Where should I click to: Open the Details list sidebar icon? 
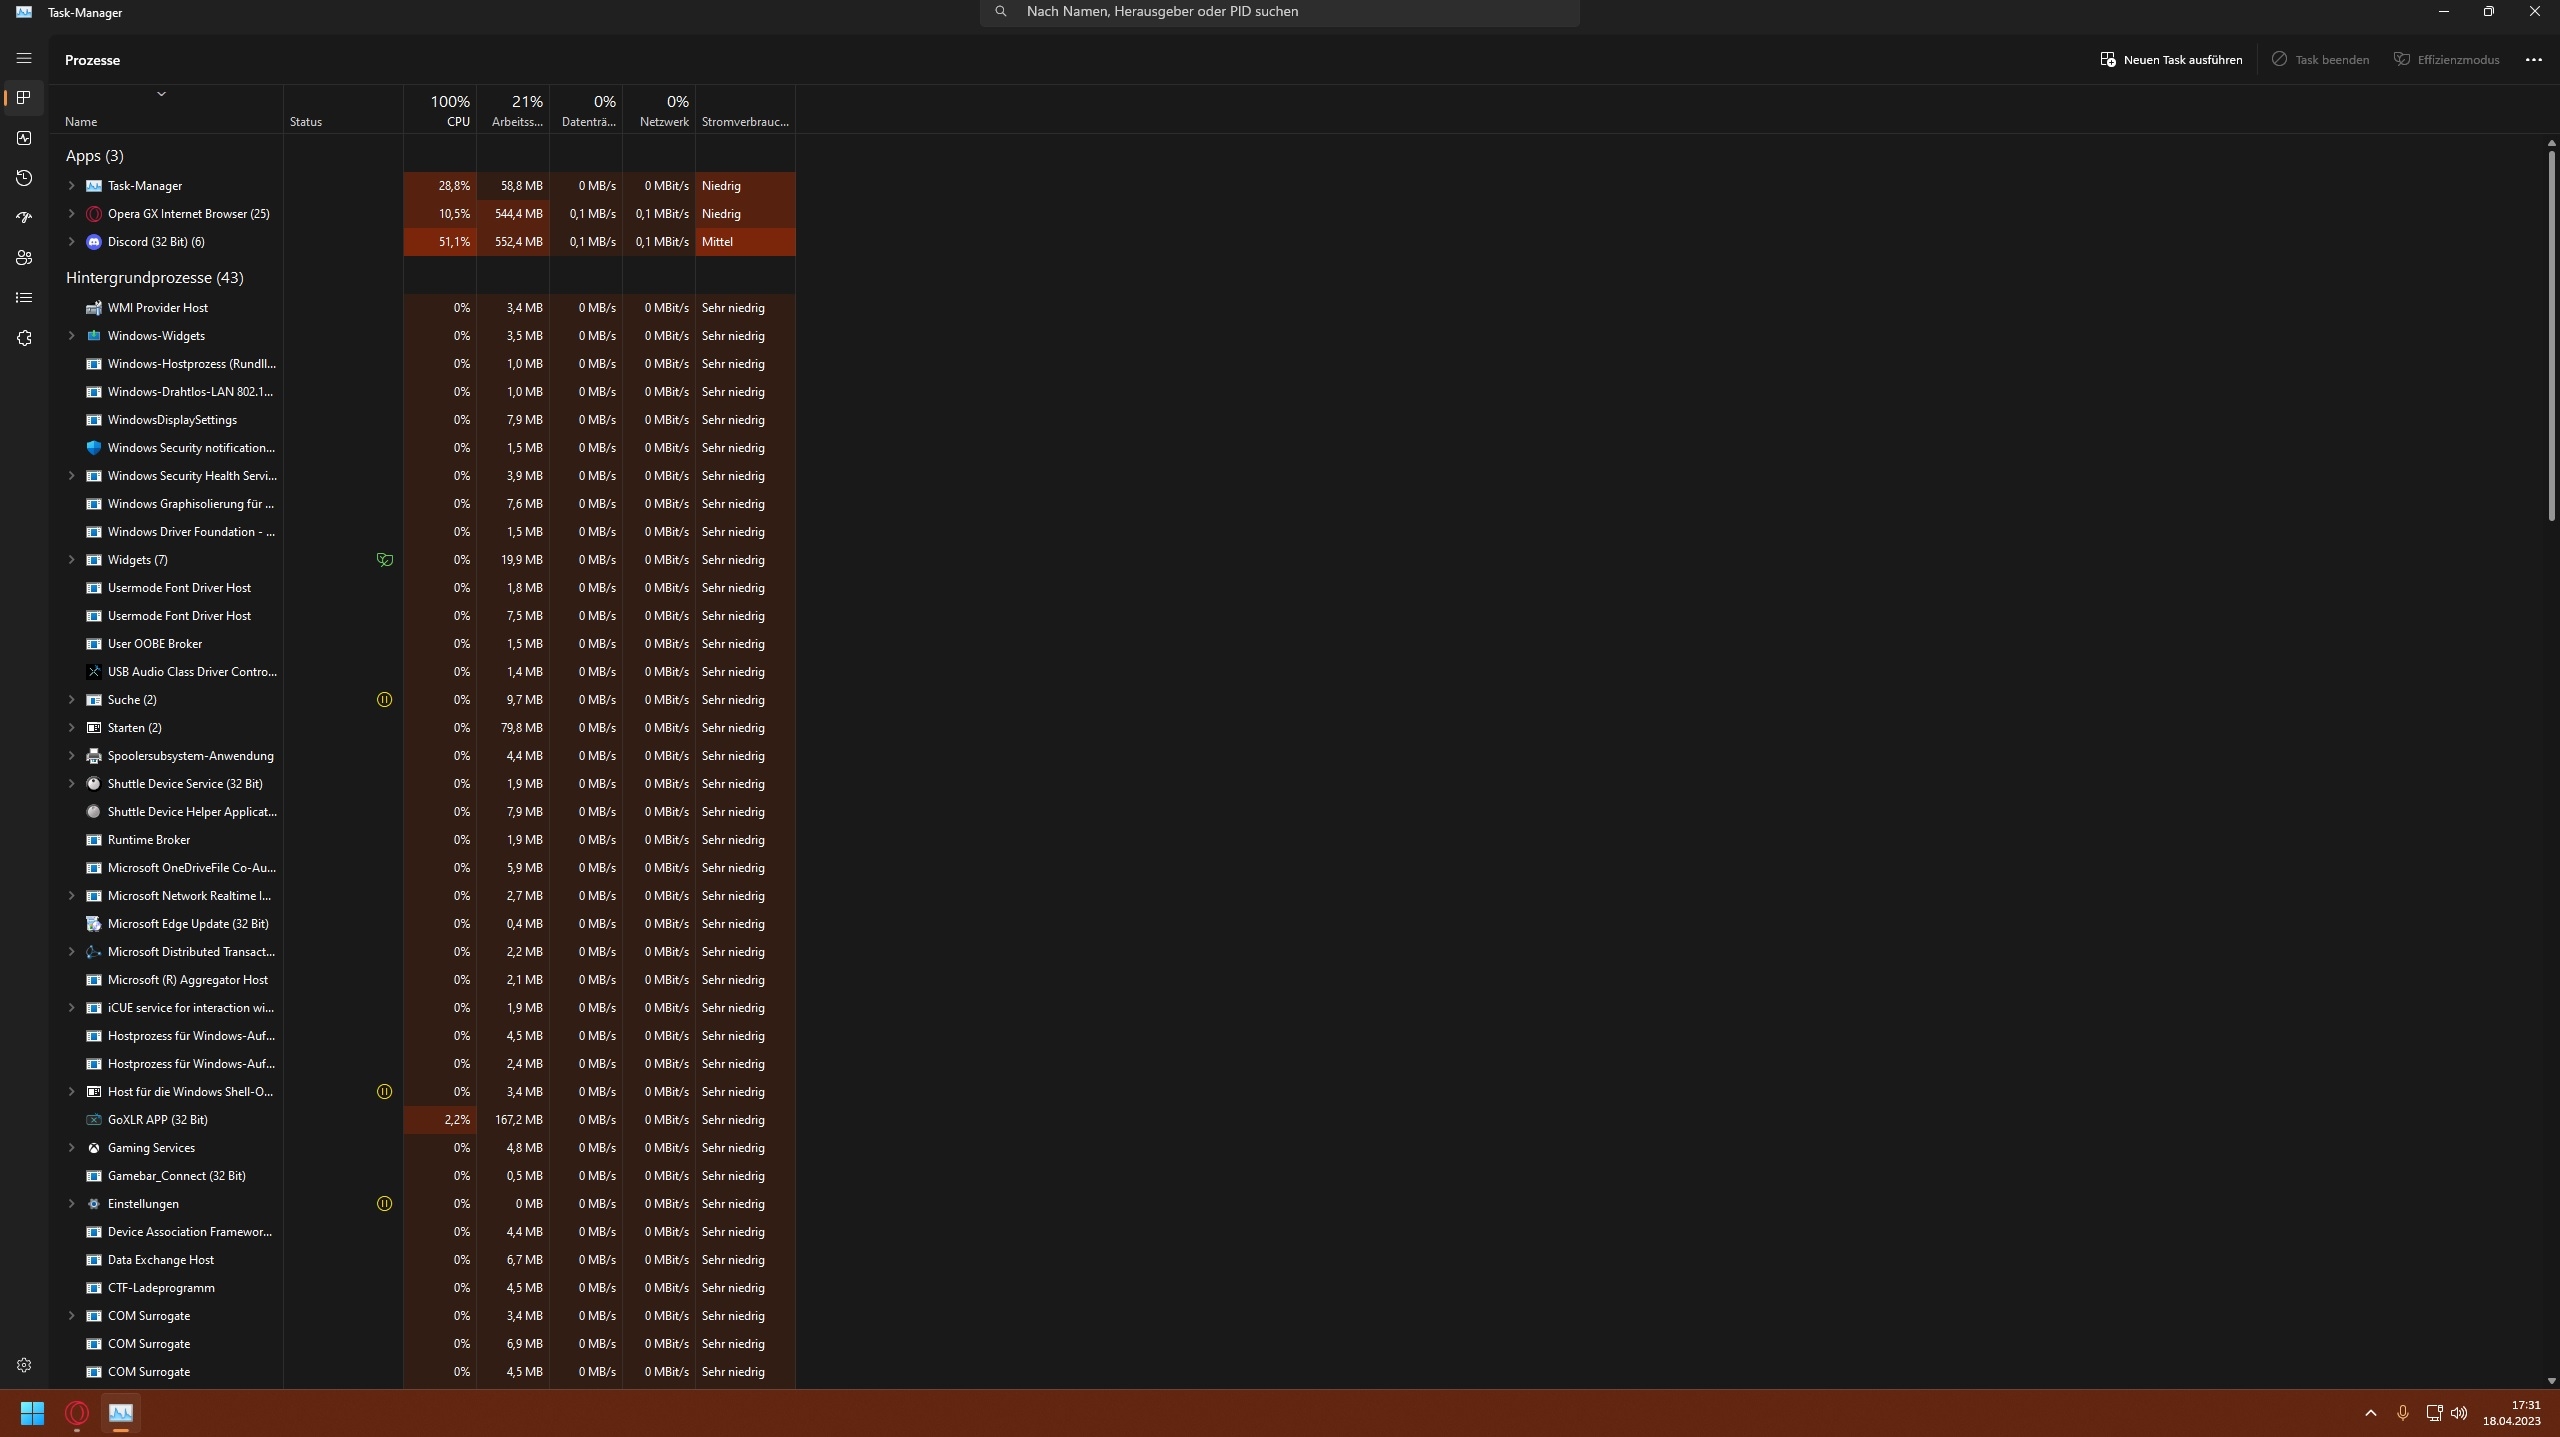point(24,298)
